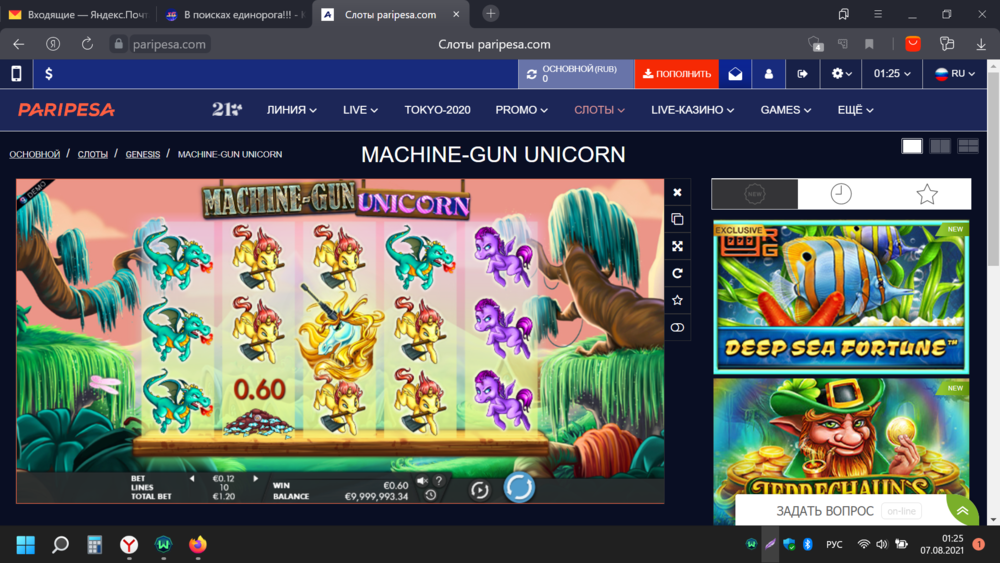The width and height of the screenshot is (1000, 563).
Task: Open the settings gear dropdown
Action: click(841, 74)
